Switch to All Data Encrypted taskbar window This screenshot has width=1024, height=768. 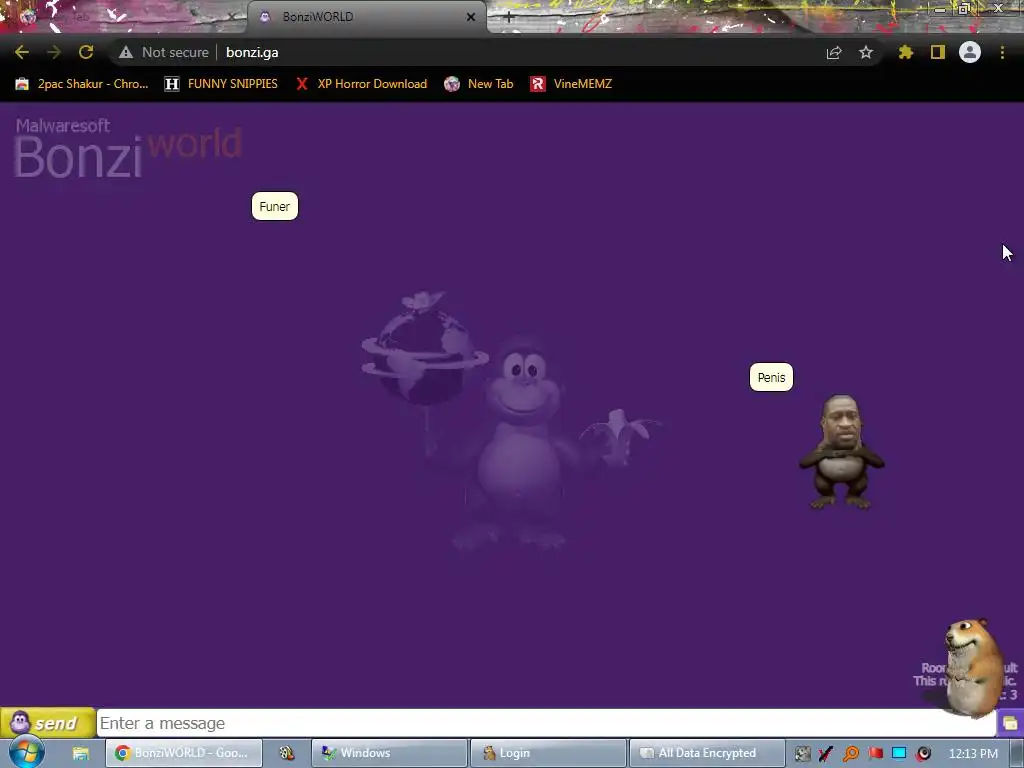pyautogui.click(x=707, y=753)
